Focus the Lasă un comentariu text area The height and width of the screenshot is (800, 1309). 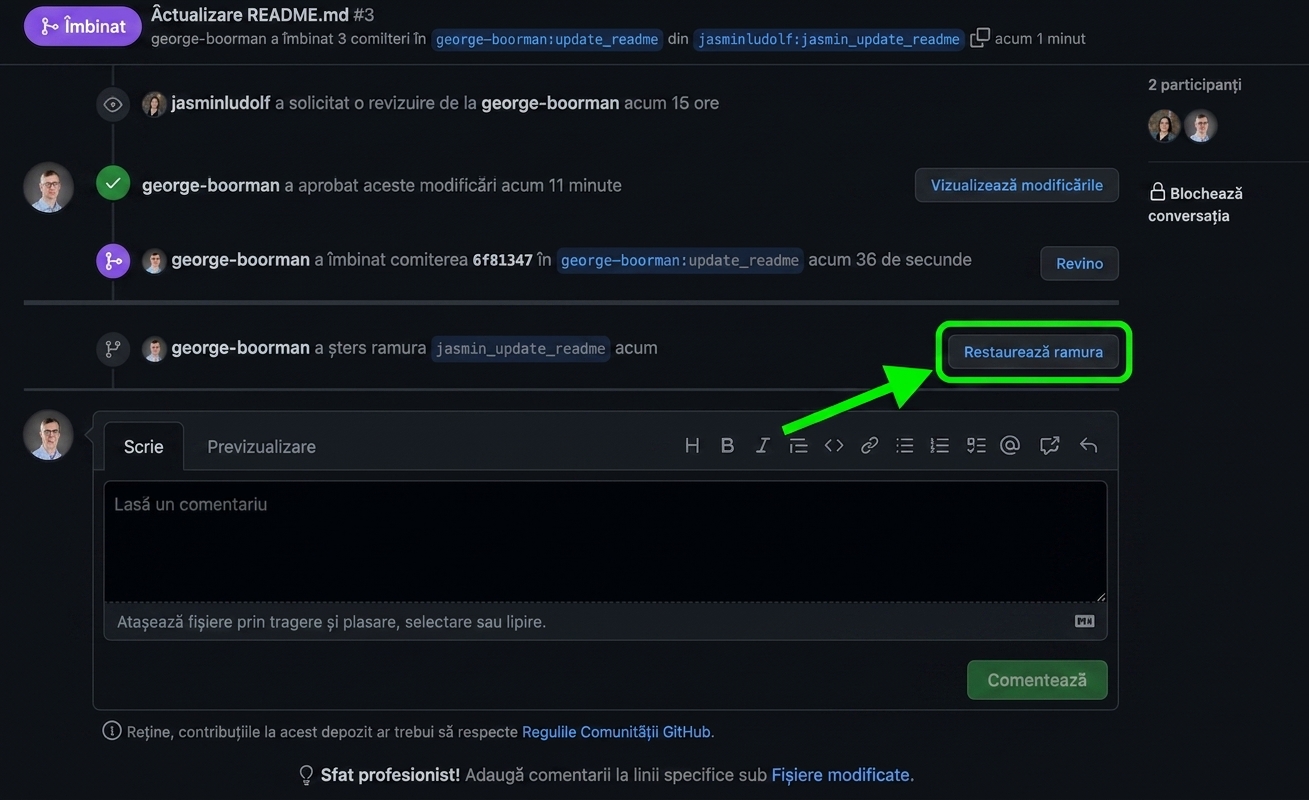[605, 541]
